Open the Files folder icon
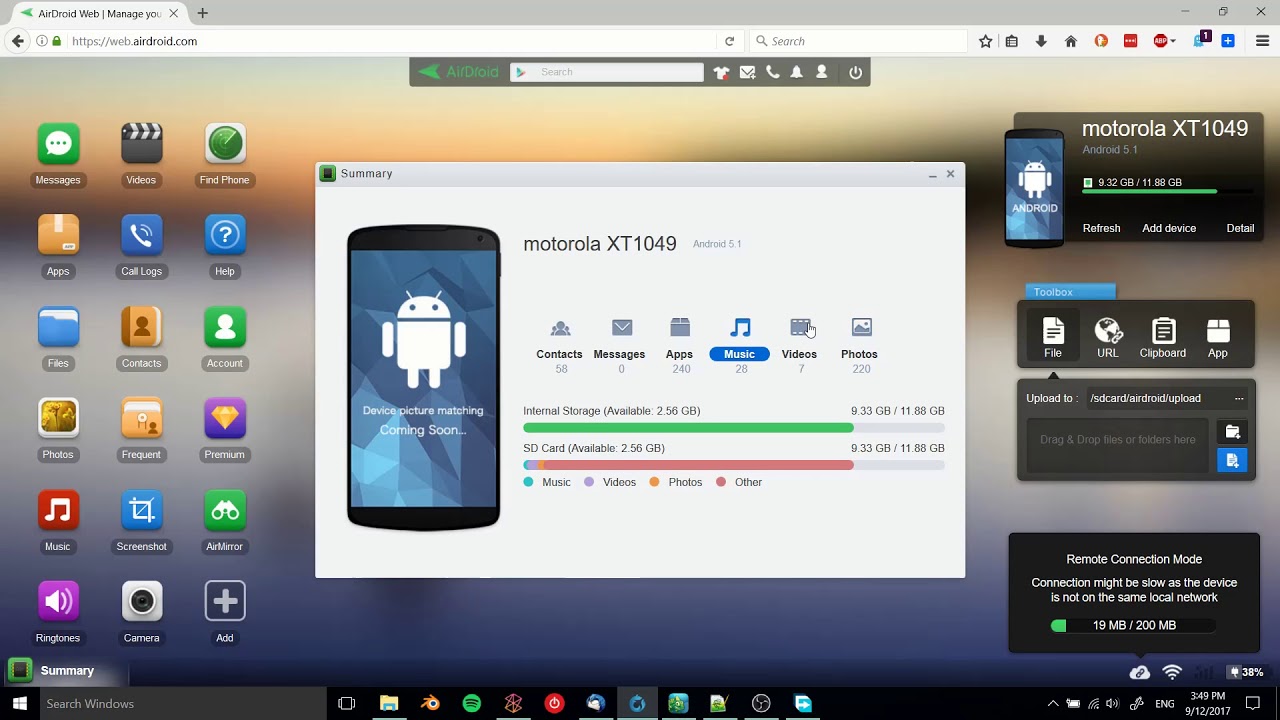This screenshot has height=720, width=1280. 58,327
